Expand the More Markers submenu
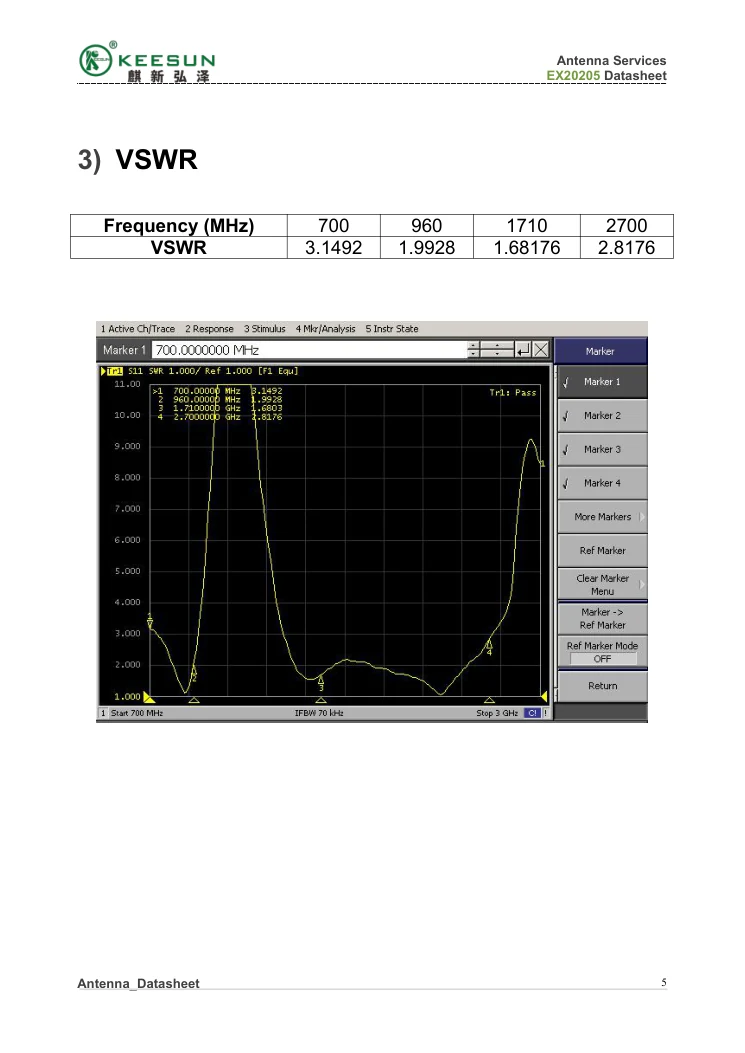Screen dimensions: 745x1053 tap(603, 516)
